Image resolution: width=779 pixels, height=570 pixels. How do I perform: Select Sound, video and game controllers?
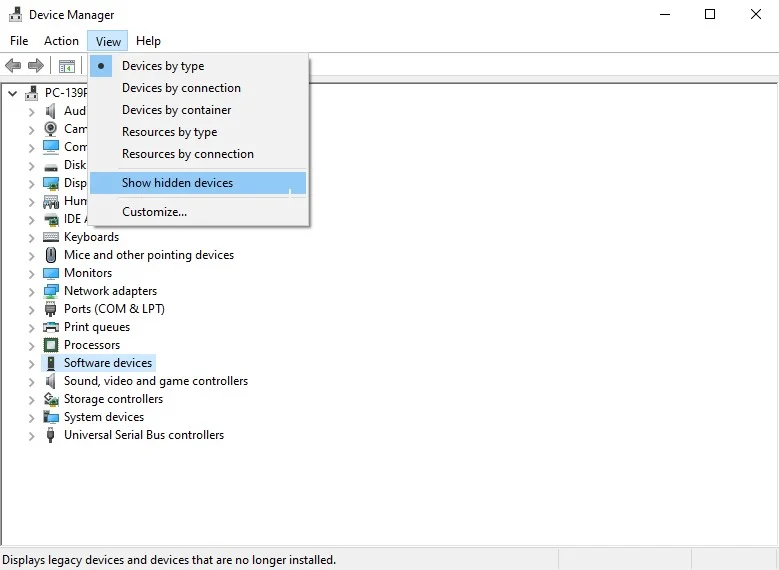coord(156,381)
